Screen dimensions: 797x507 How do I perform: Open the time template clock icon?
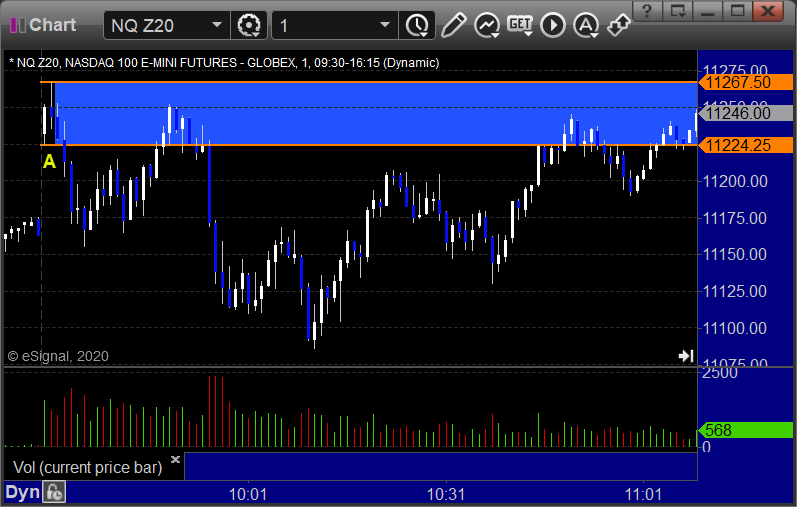(417, 25)
